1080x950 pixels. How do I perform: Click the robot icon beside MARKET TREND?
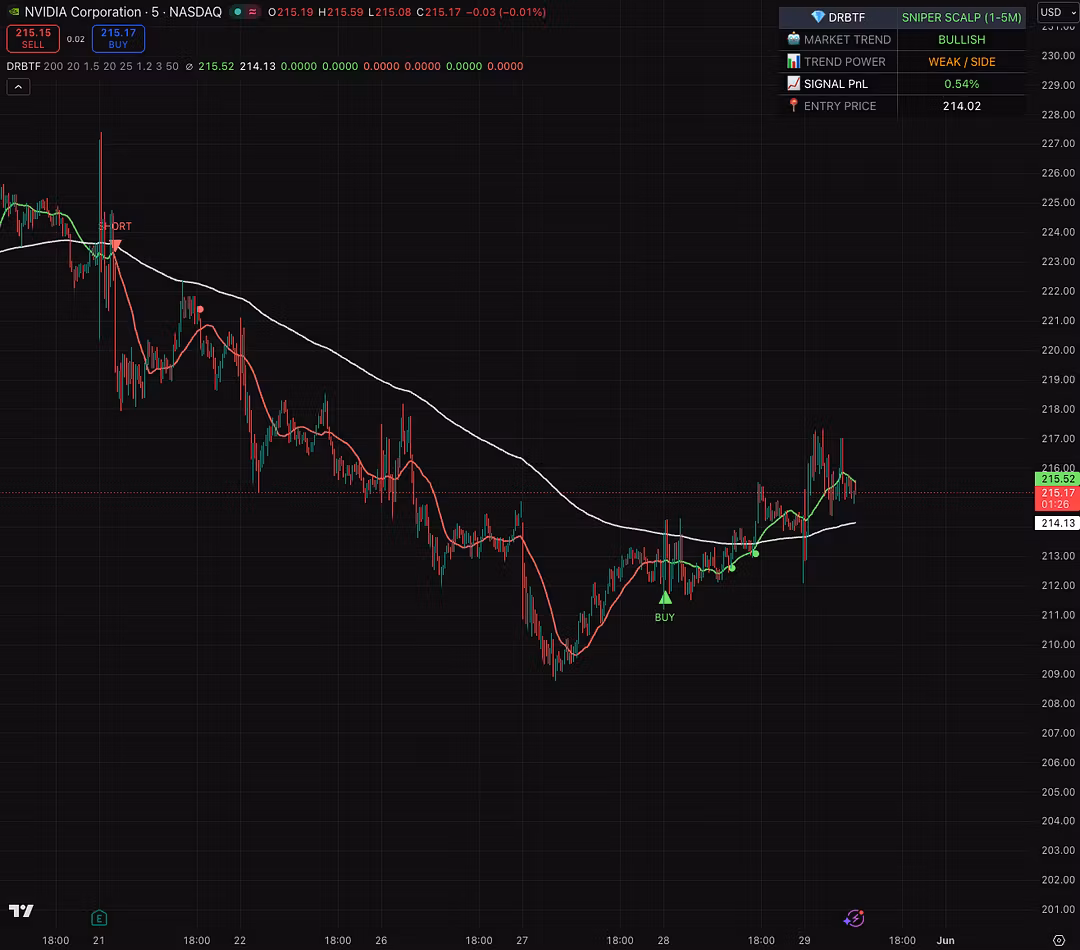(793, 39)
